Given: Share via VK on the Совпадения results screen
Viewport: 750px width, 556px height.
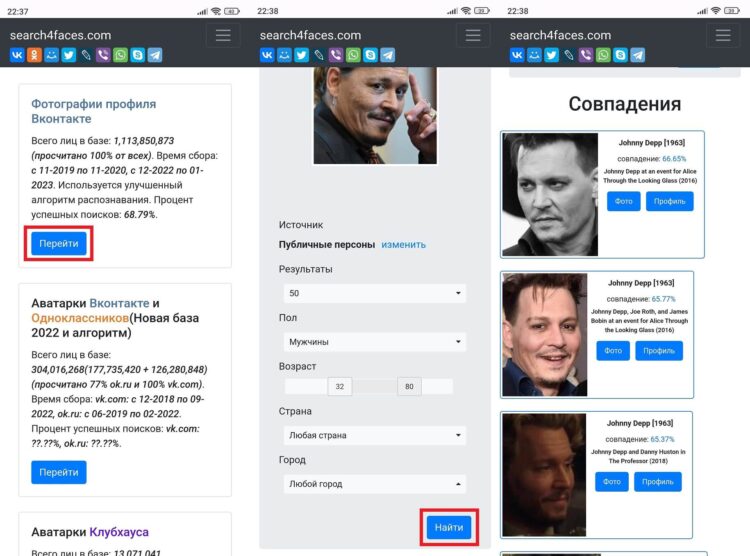Looking at the screenshot, I should (517, 55).
